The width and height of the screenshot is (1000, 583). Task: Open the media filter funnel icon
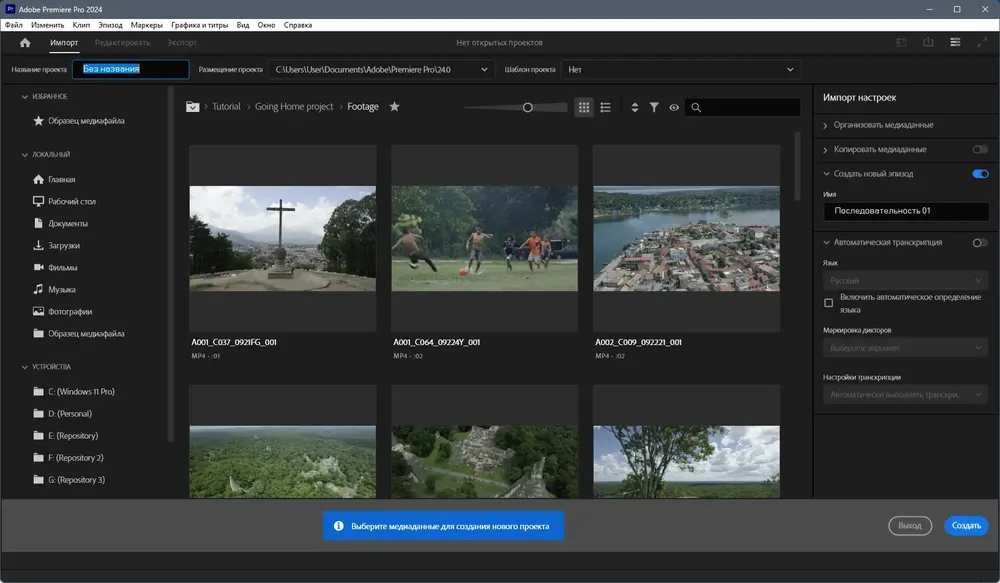(654, 107)
